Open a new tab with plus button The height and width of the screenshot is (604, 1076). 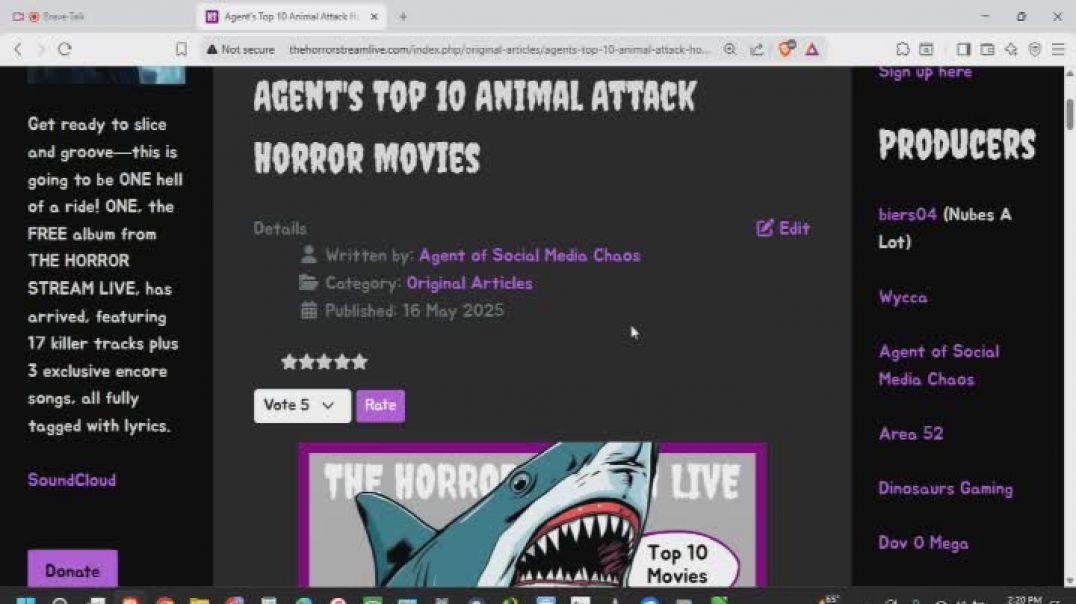[x=403, y=17]
